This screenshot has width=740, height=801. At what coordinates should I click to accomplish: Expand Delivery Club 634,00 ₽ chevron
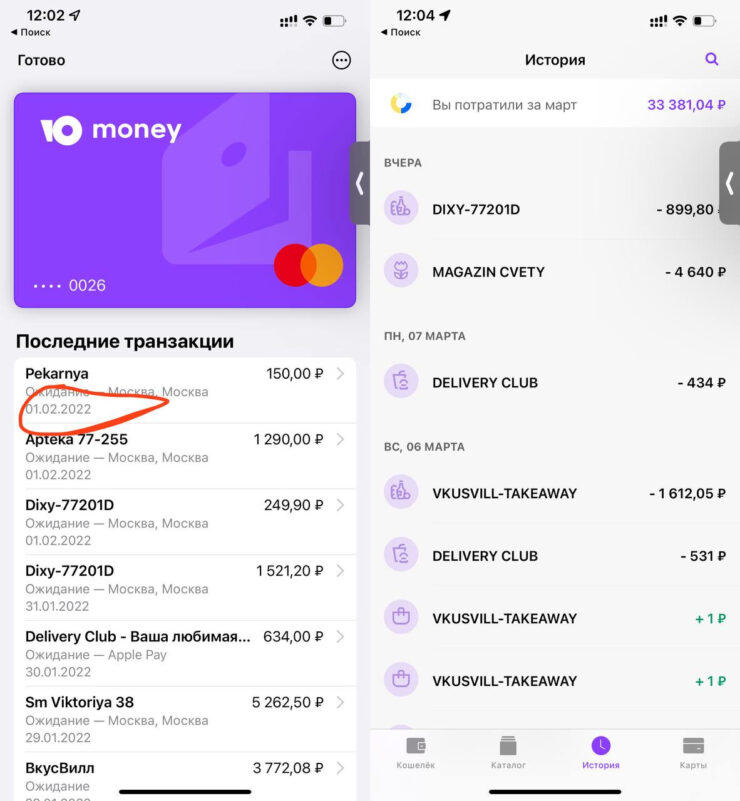click(x=340, y=637)
